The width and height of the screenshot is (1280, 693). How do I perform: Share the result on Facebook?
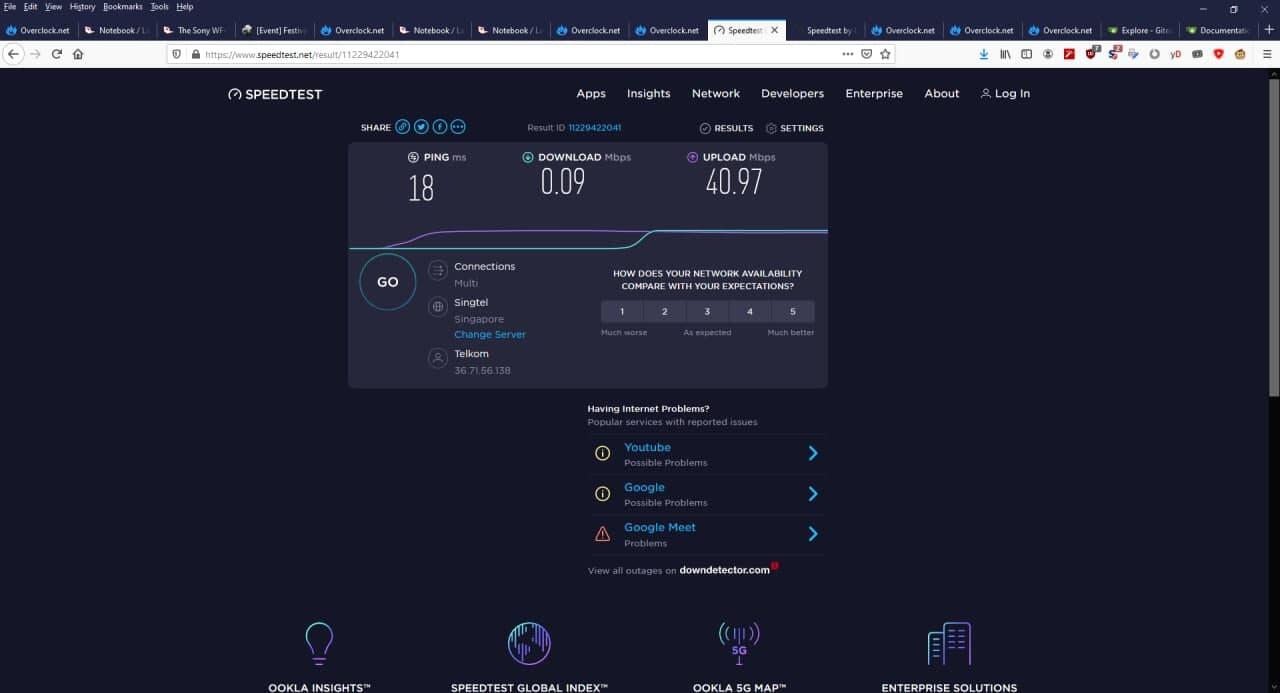click(440, 127)
